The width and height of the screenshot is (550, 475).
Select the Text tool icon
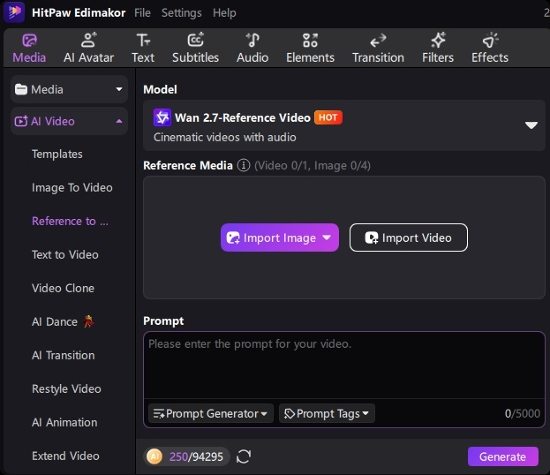pos(143,41)
